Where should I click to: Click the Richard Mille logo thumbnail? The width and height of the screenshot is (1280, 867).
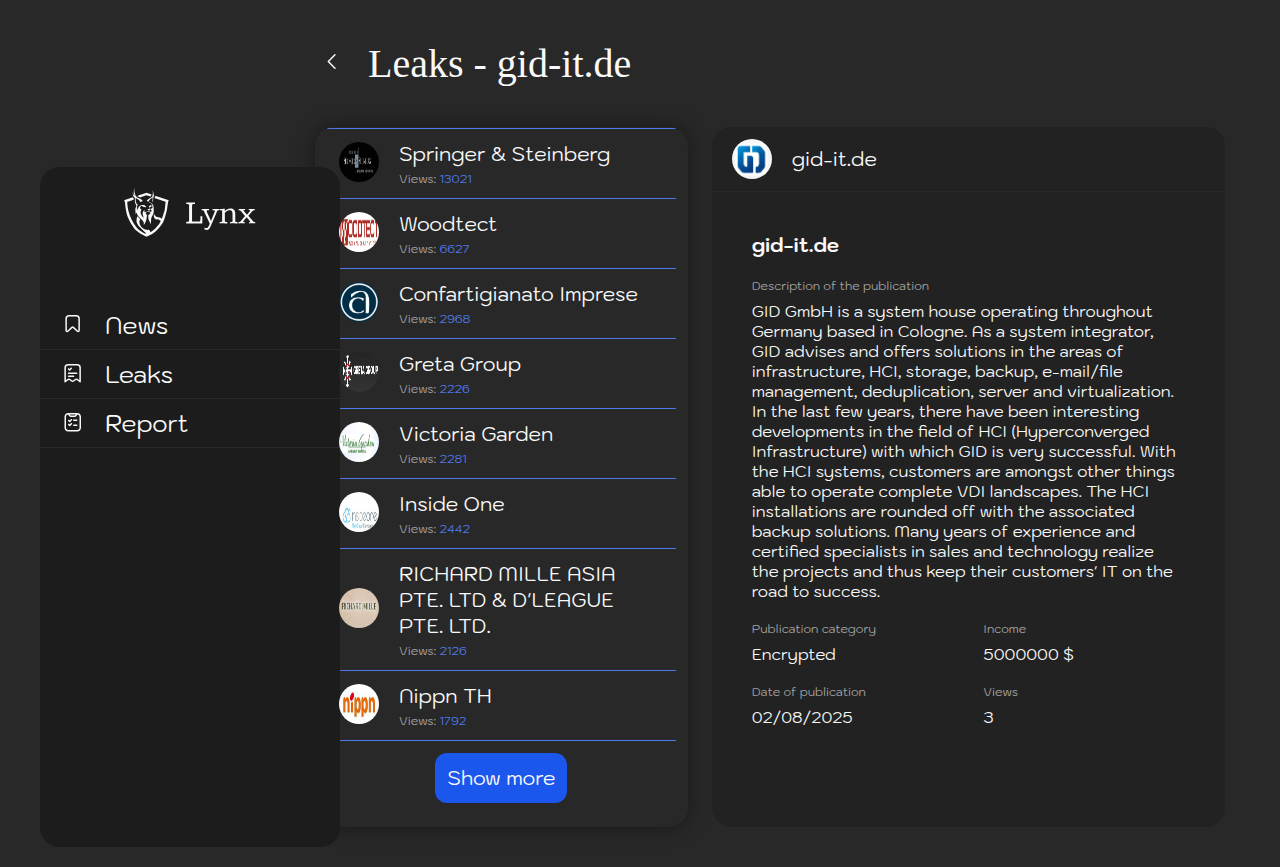pos(359,608)
